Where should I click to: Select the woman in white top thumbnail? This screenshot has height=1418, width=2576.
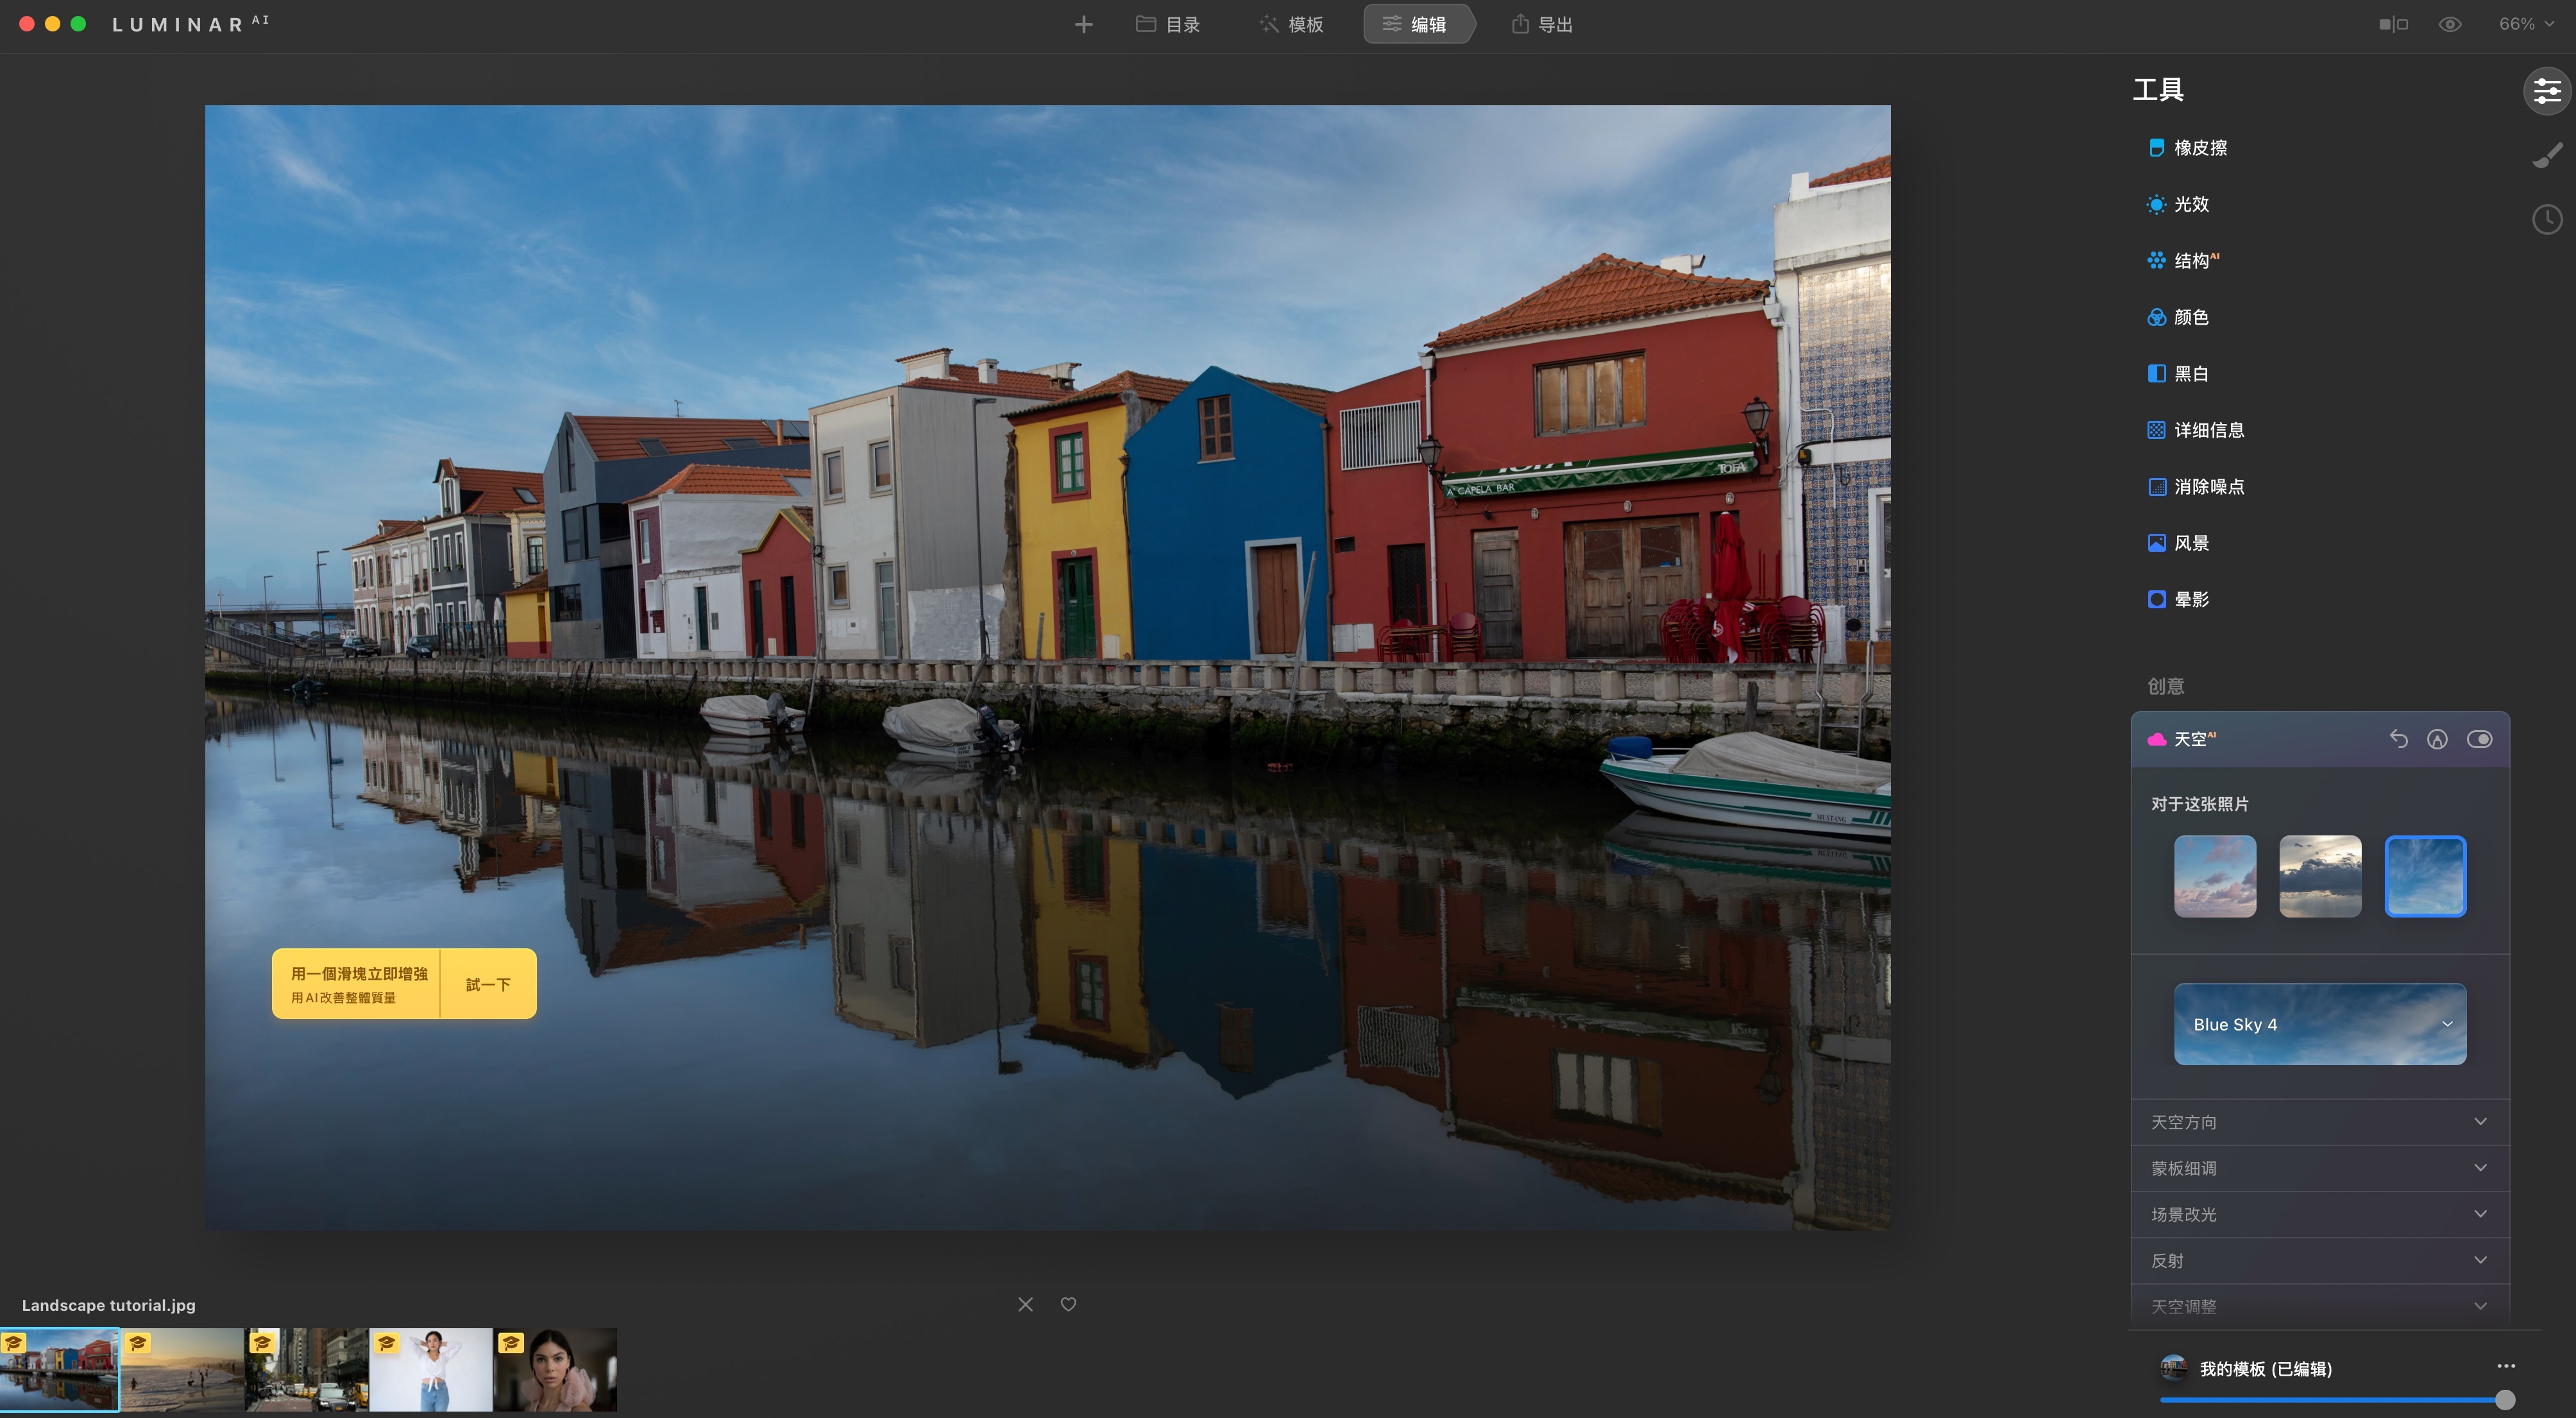coord(431,1370)
